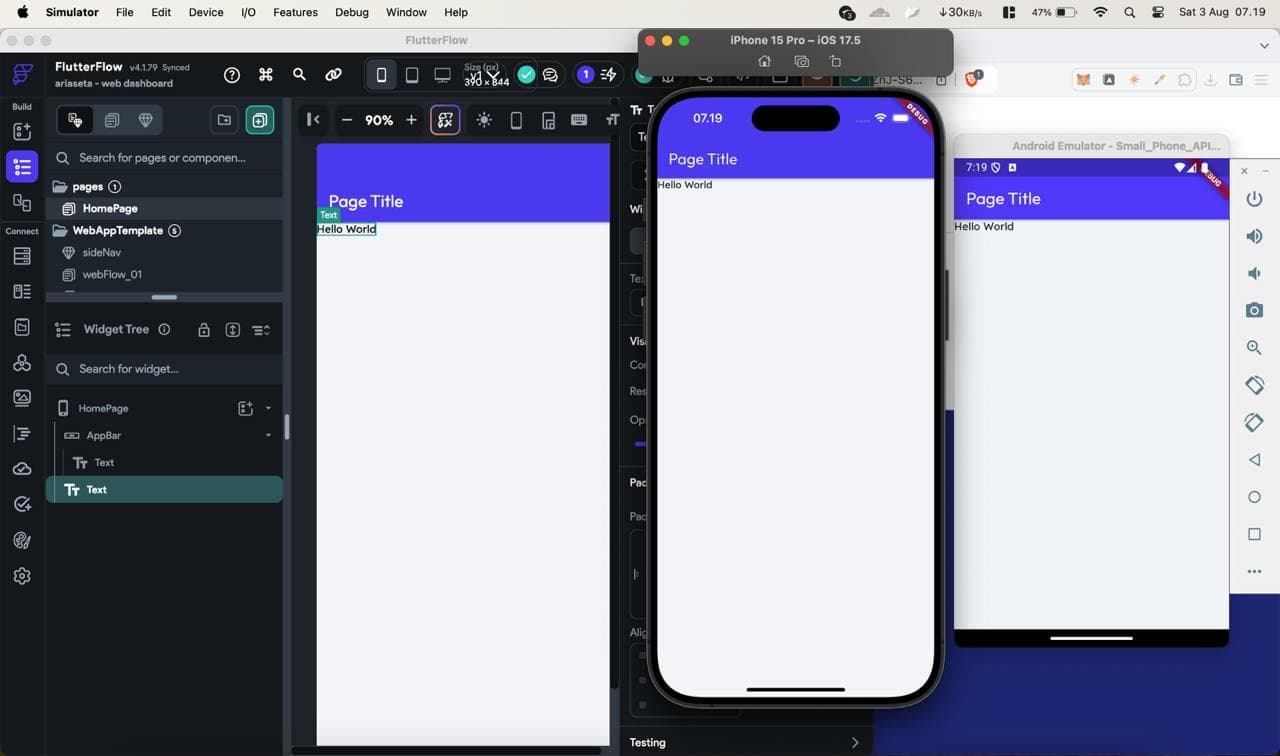Open the HomePage widget dropdown arrow

tap(267, 408)
